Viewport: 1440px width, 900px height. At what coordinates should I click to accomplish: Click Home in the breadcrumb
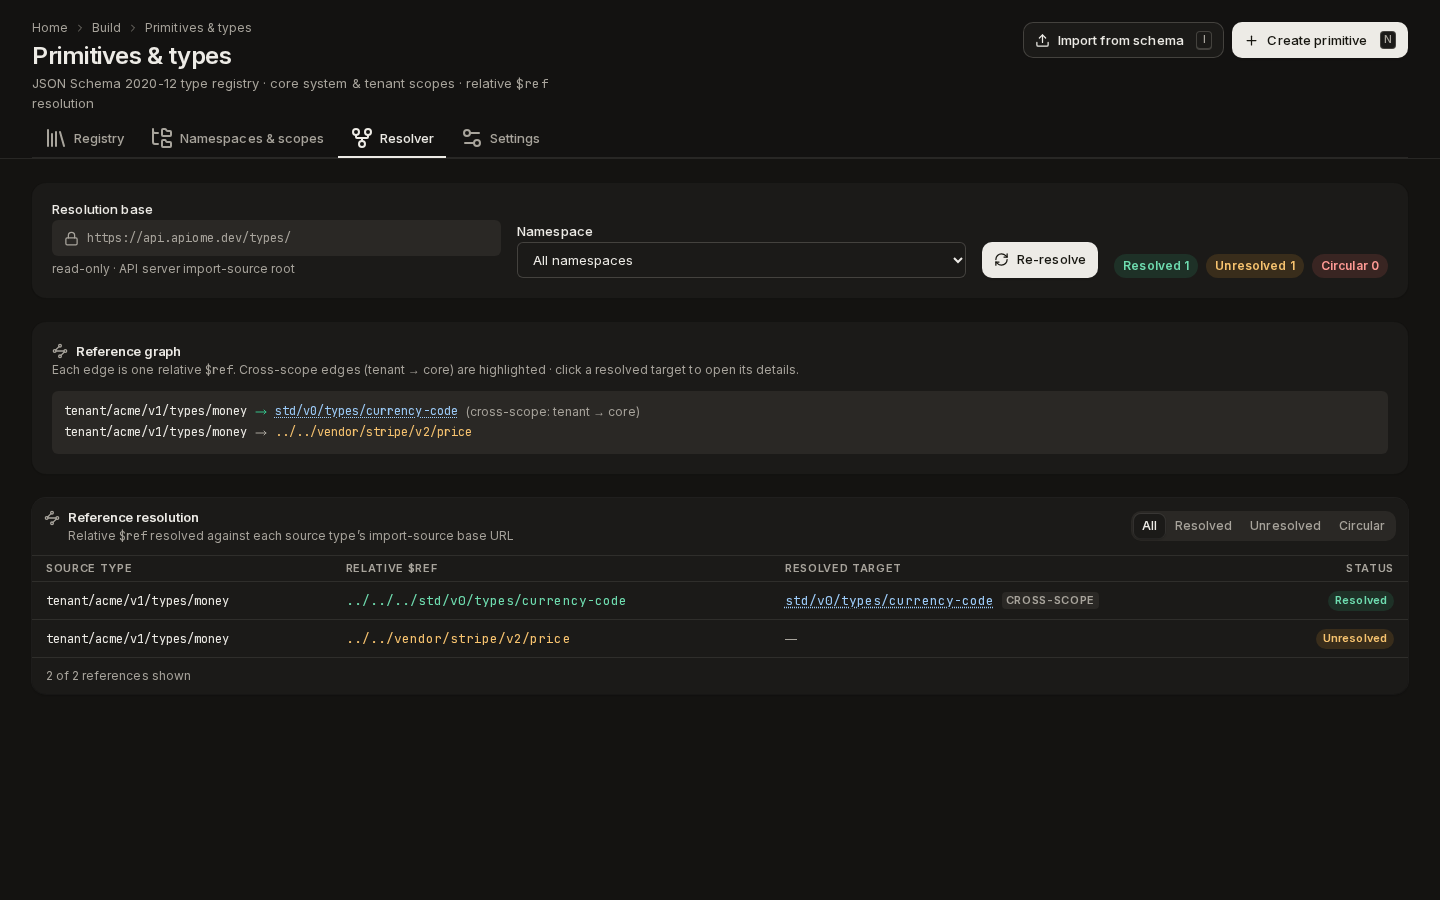tap(50, 27)
